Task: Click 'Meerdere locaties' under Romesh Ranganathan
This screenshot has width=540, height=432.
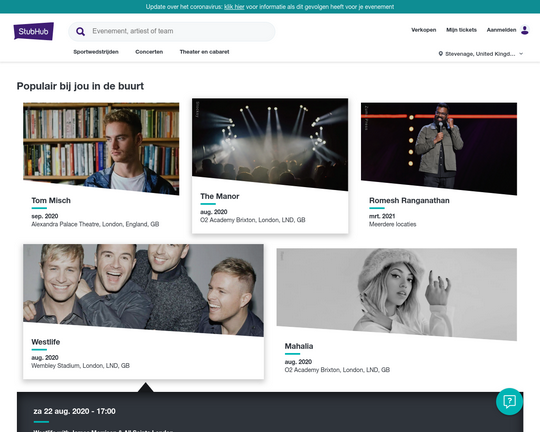Action: coord(393,224)
